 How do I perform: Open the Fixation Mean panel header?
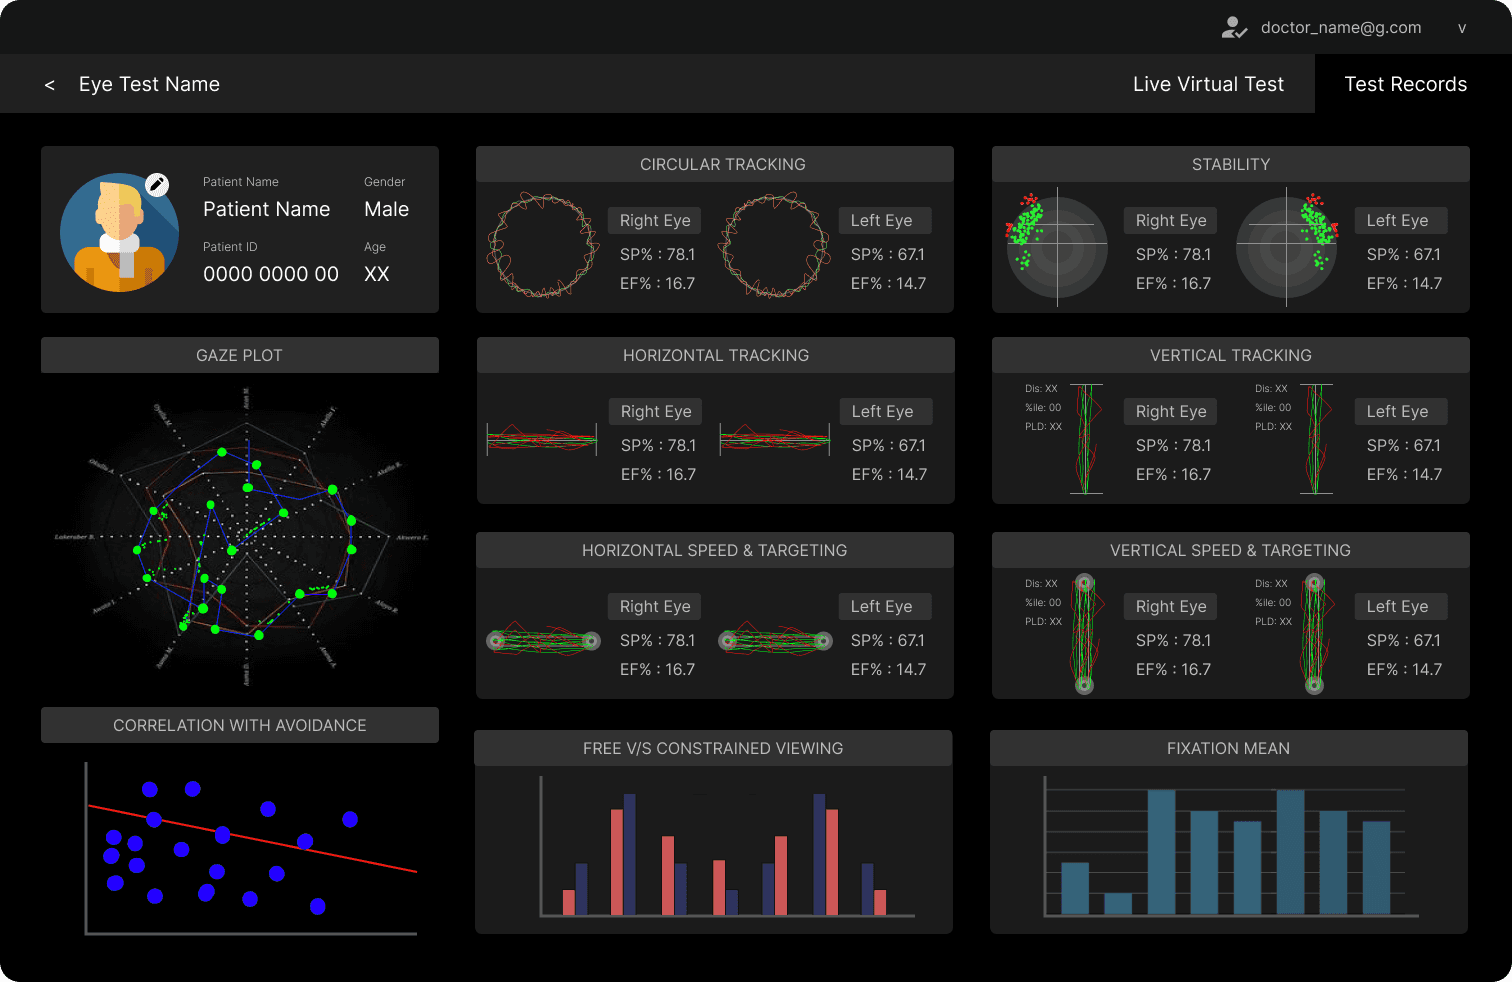(x=1229, y=748)
